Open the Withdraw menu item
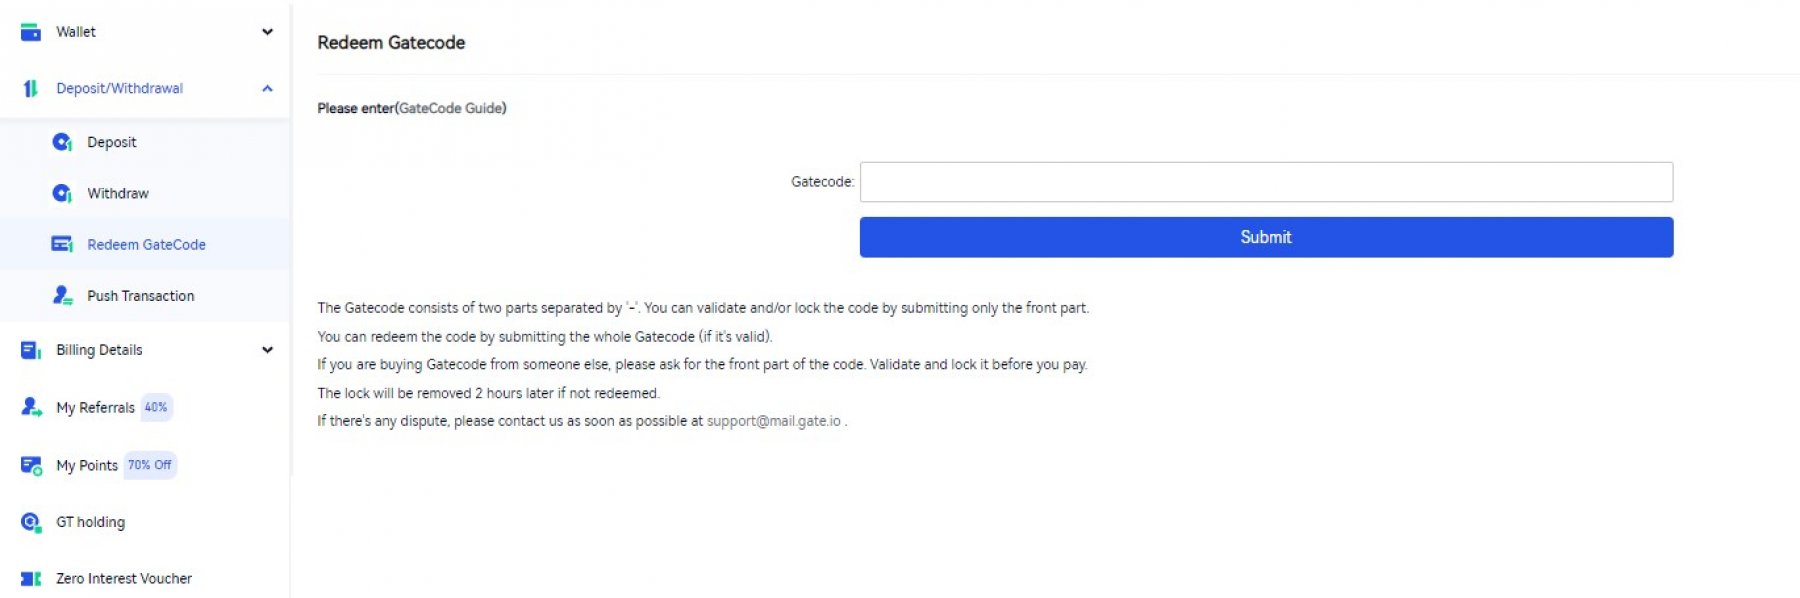This screenshot has height=598, width=1800. pos(118,193)
